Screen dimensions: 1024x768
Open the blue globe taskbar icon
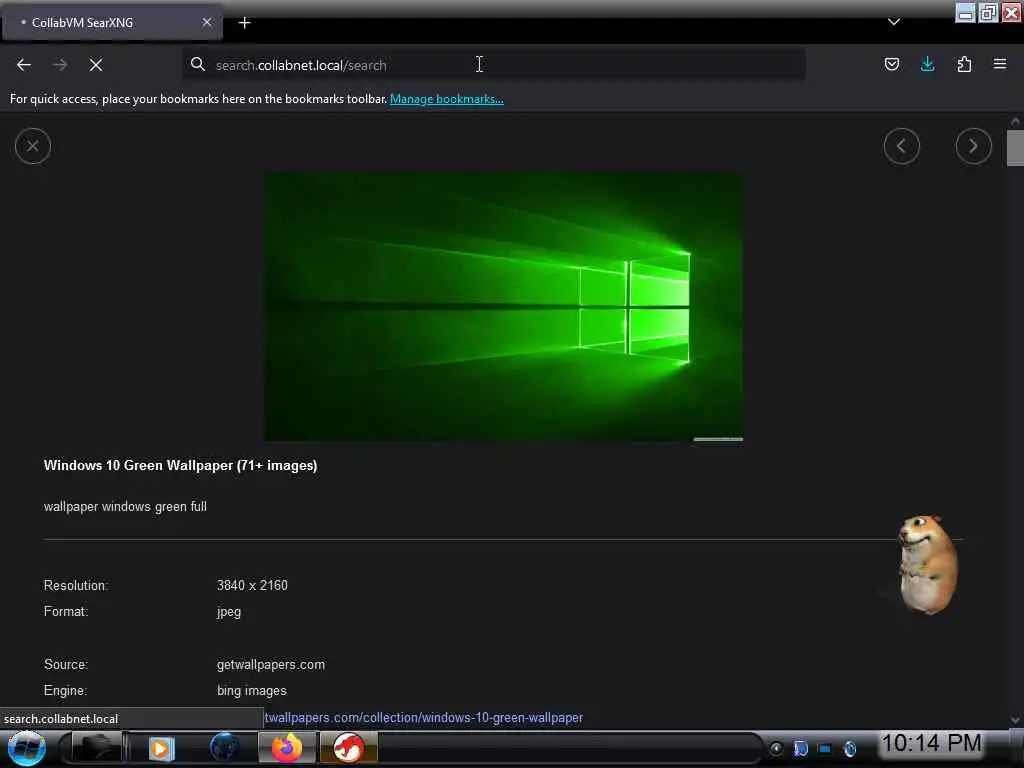[223, 747]
